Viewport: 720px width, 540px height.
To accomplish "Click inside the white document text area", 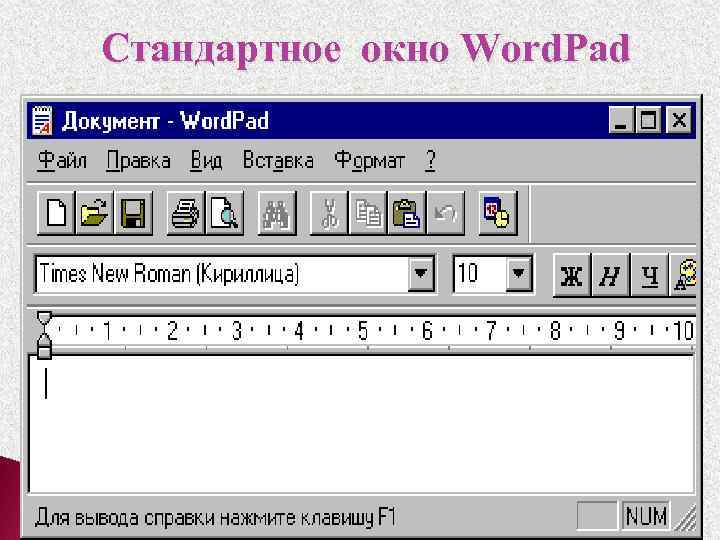I will click(x=362, y=425).
